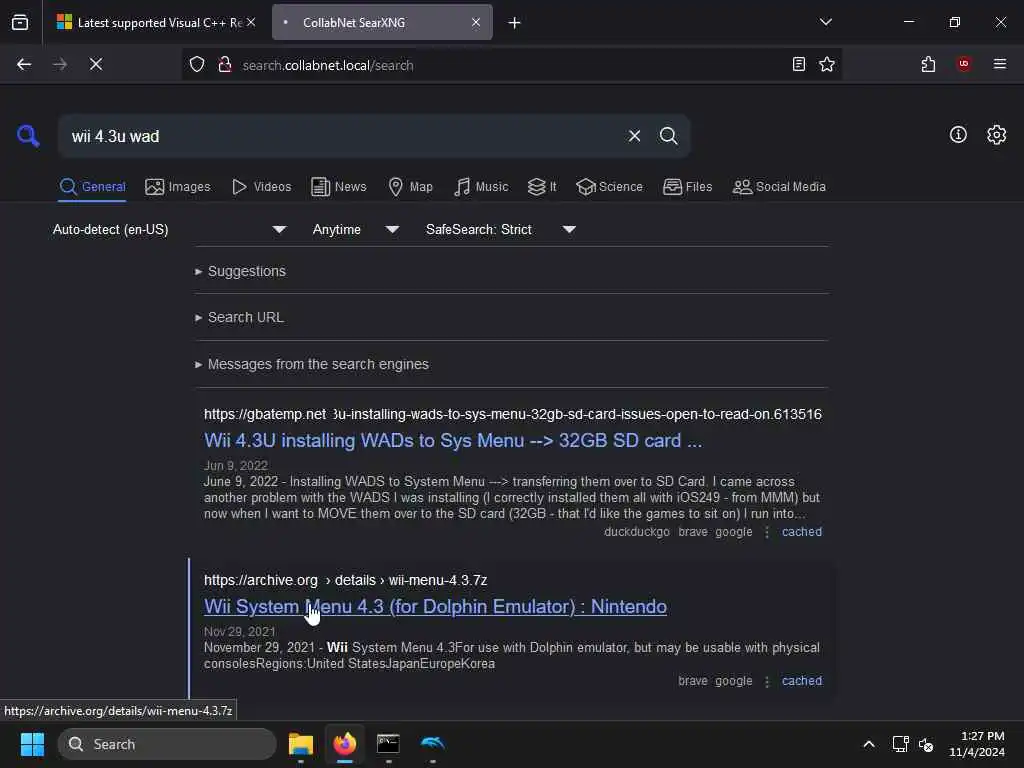Submit search with magnifier button

[x=668, y=136]
